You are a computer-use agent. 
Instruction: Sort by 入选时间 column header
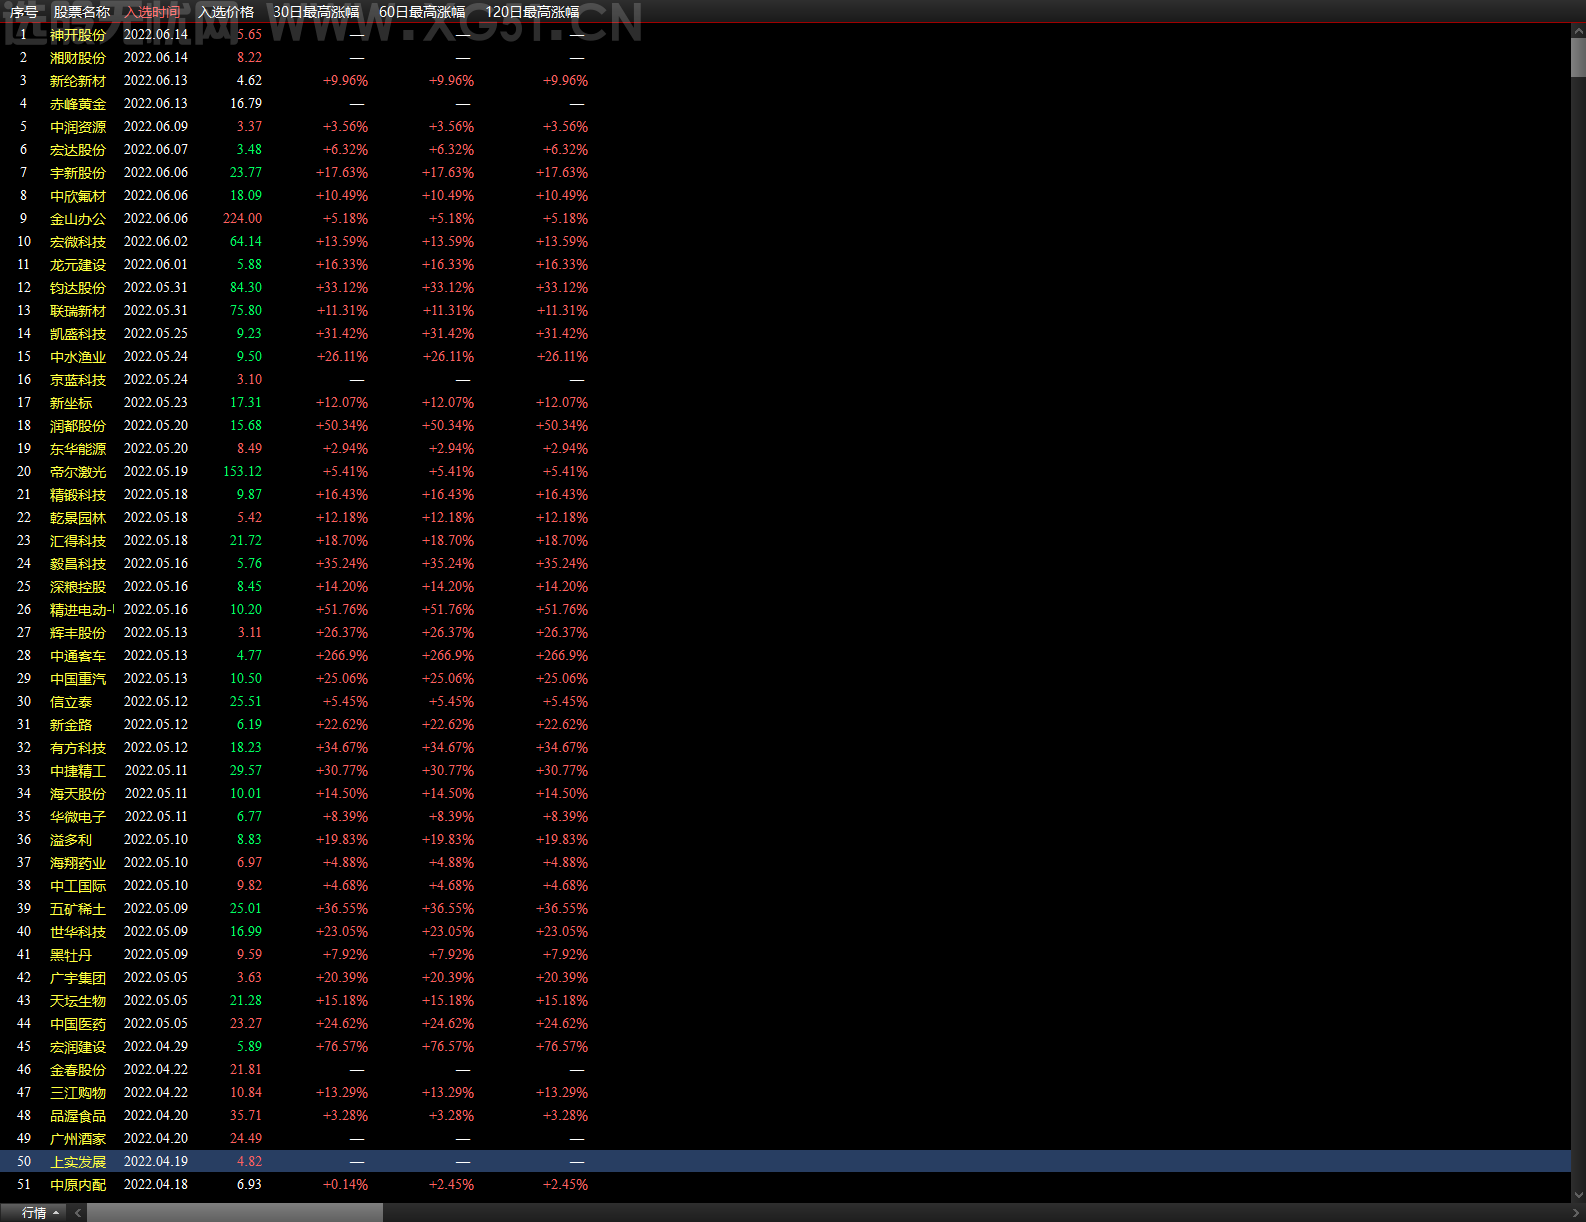pyautogui.click(x=153, y=12)
